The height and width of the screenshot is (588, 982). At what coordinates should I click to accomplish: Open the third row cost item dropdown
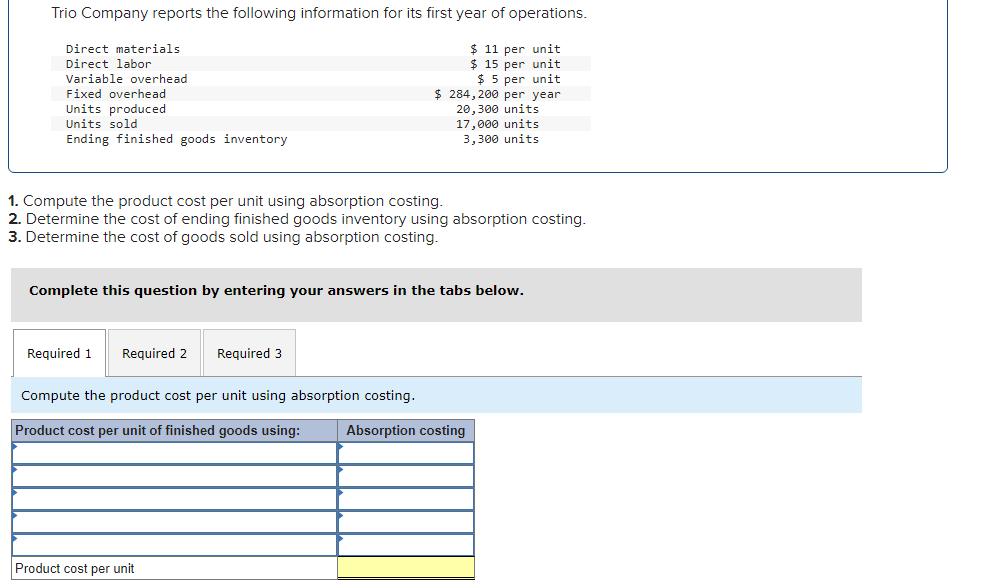(x=172, y=498)
